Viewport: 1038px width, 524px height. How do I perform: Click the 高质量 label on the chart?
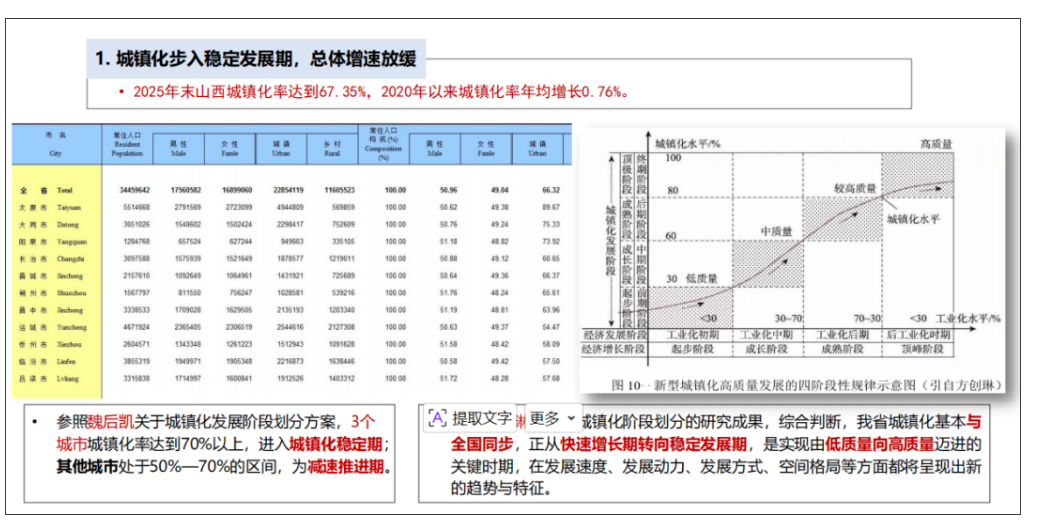936,144
